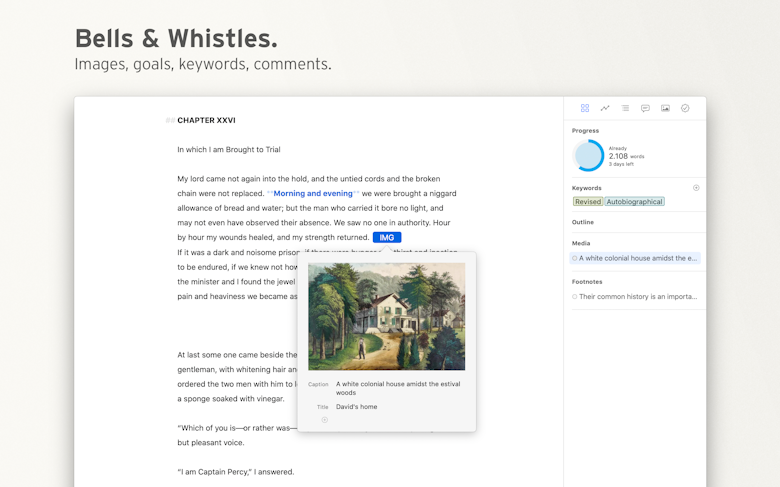Image resolution: width=780 pixels, height=487 pixels.
Task: Open the goals checkmark tab icon
Action: pos(685,108)
